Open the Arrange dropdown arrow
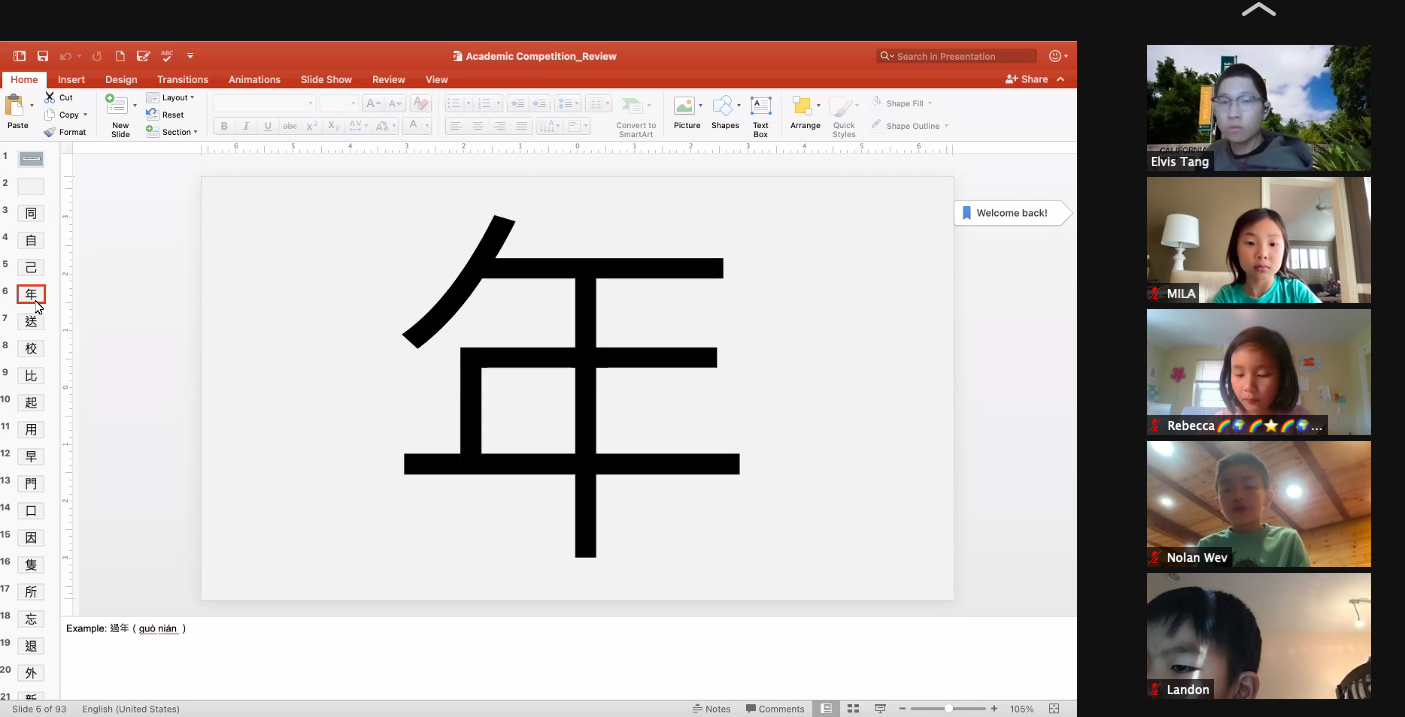 819,105
